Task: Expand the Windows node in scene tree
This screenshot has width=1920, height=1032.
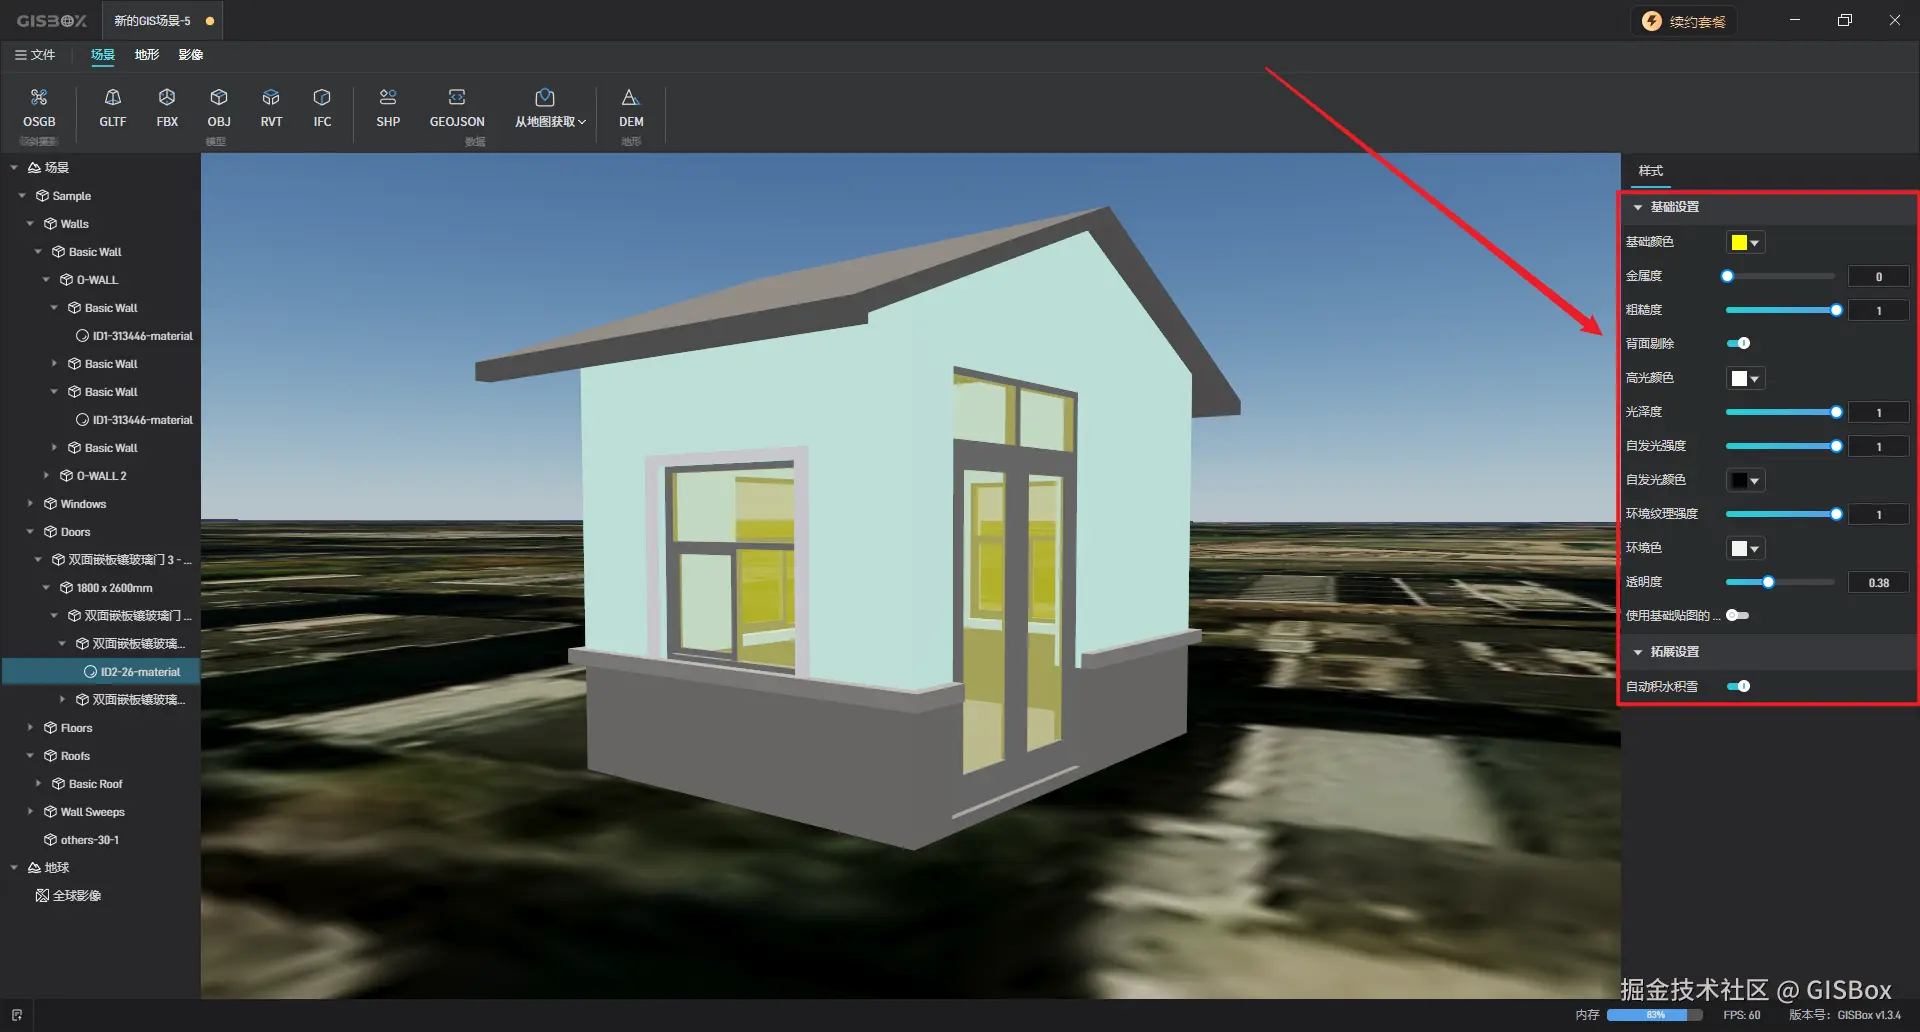Action: point(29,503)
